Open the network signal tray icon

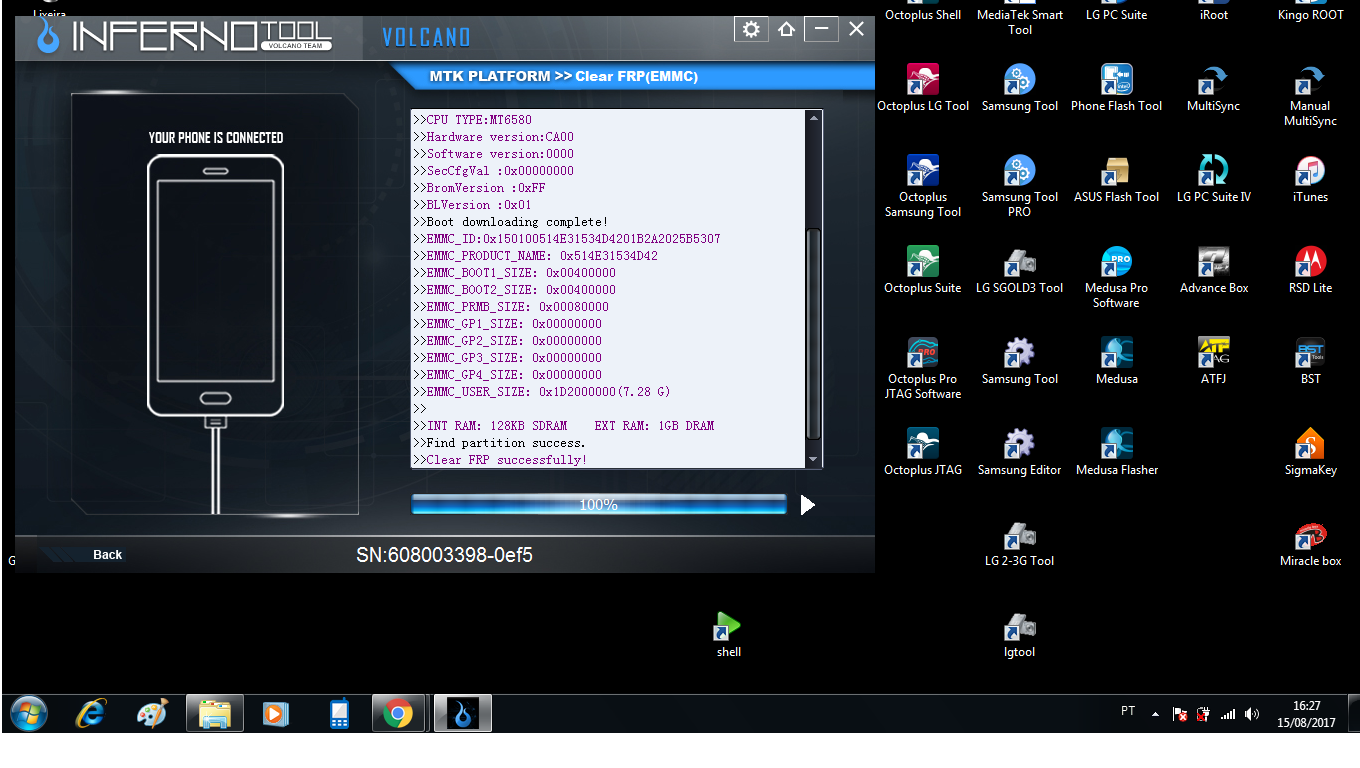pos(1228,714)
